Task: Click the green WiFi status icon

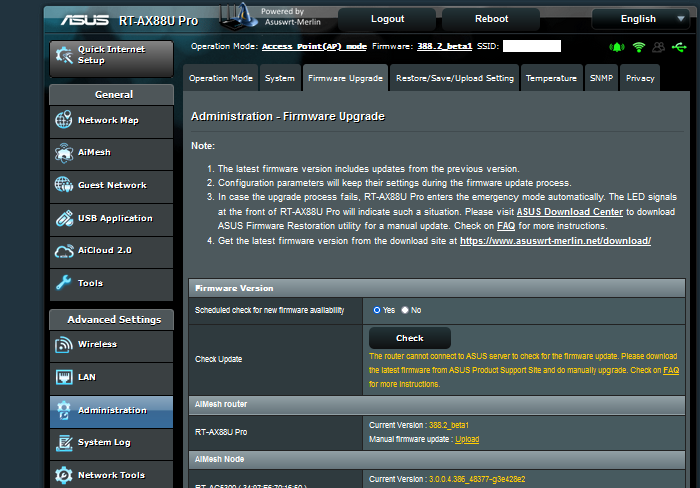Action: [639, 47]
